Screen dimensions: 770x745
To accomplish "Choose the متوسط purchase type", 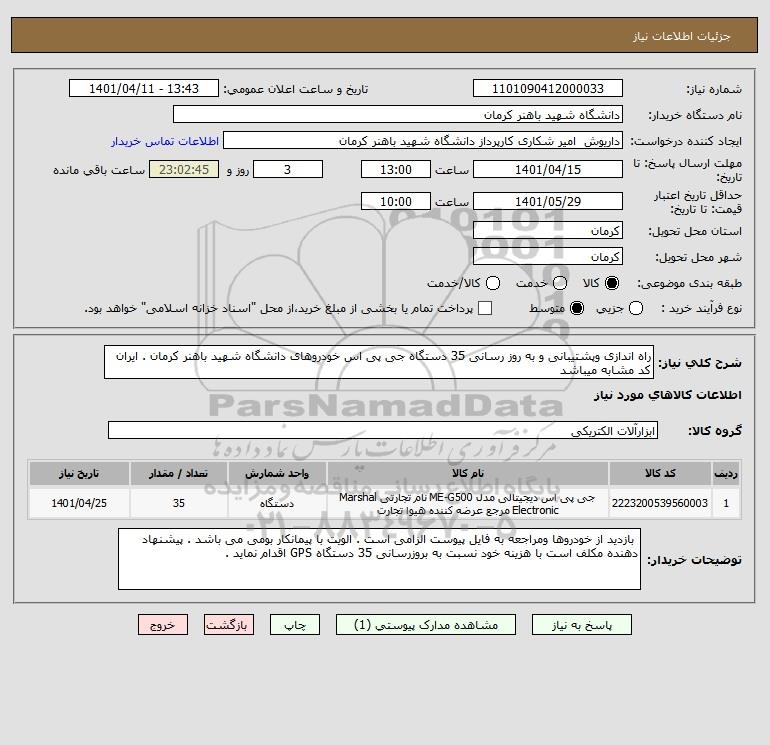I will click(577, 308).
